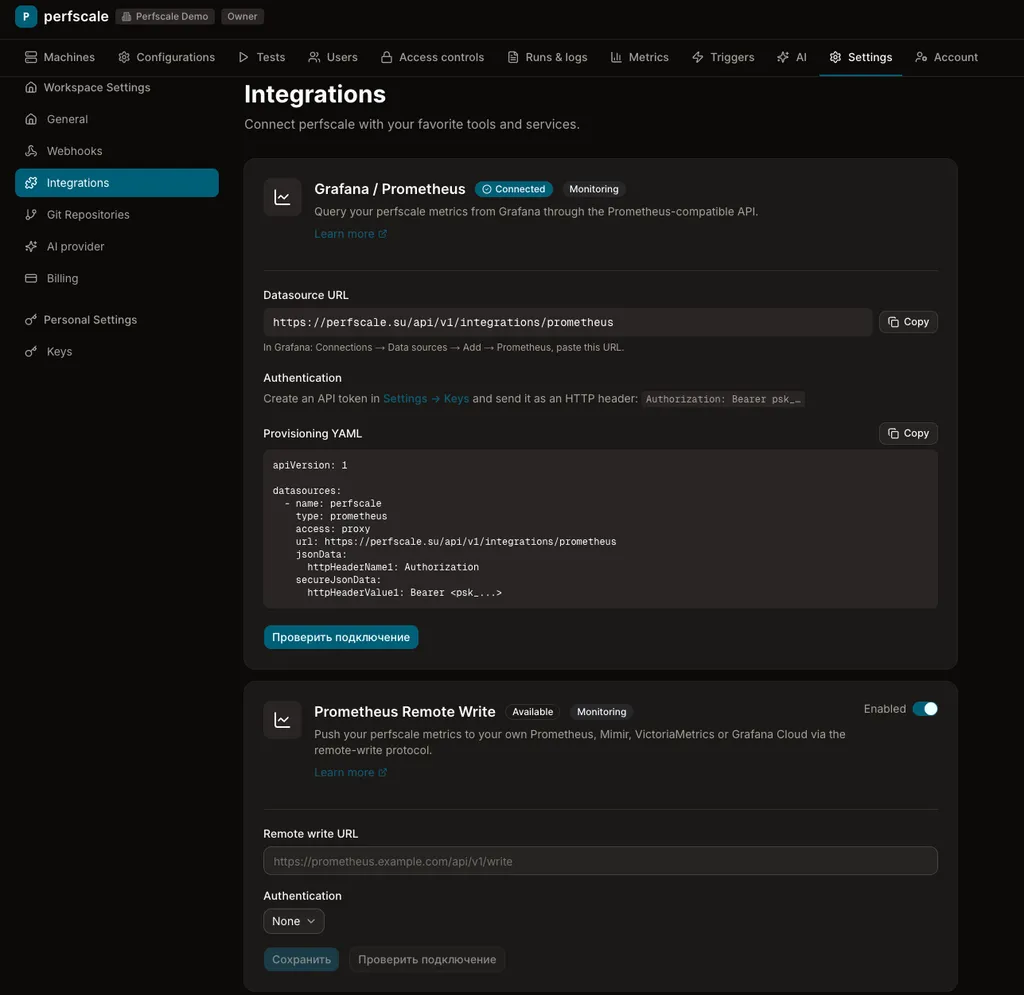Click Monitoring tag on Grafana card
Screen dimensions: 1024x995
tap(594, 189)
